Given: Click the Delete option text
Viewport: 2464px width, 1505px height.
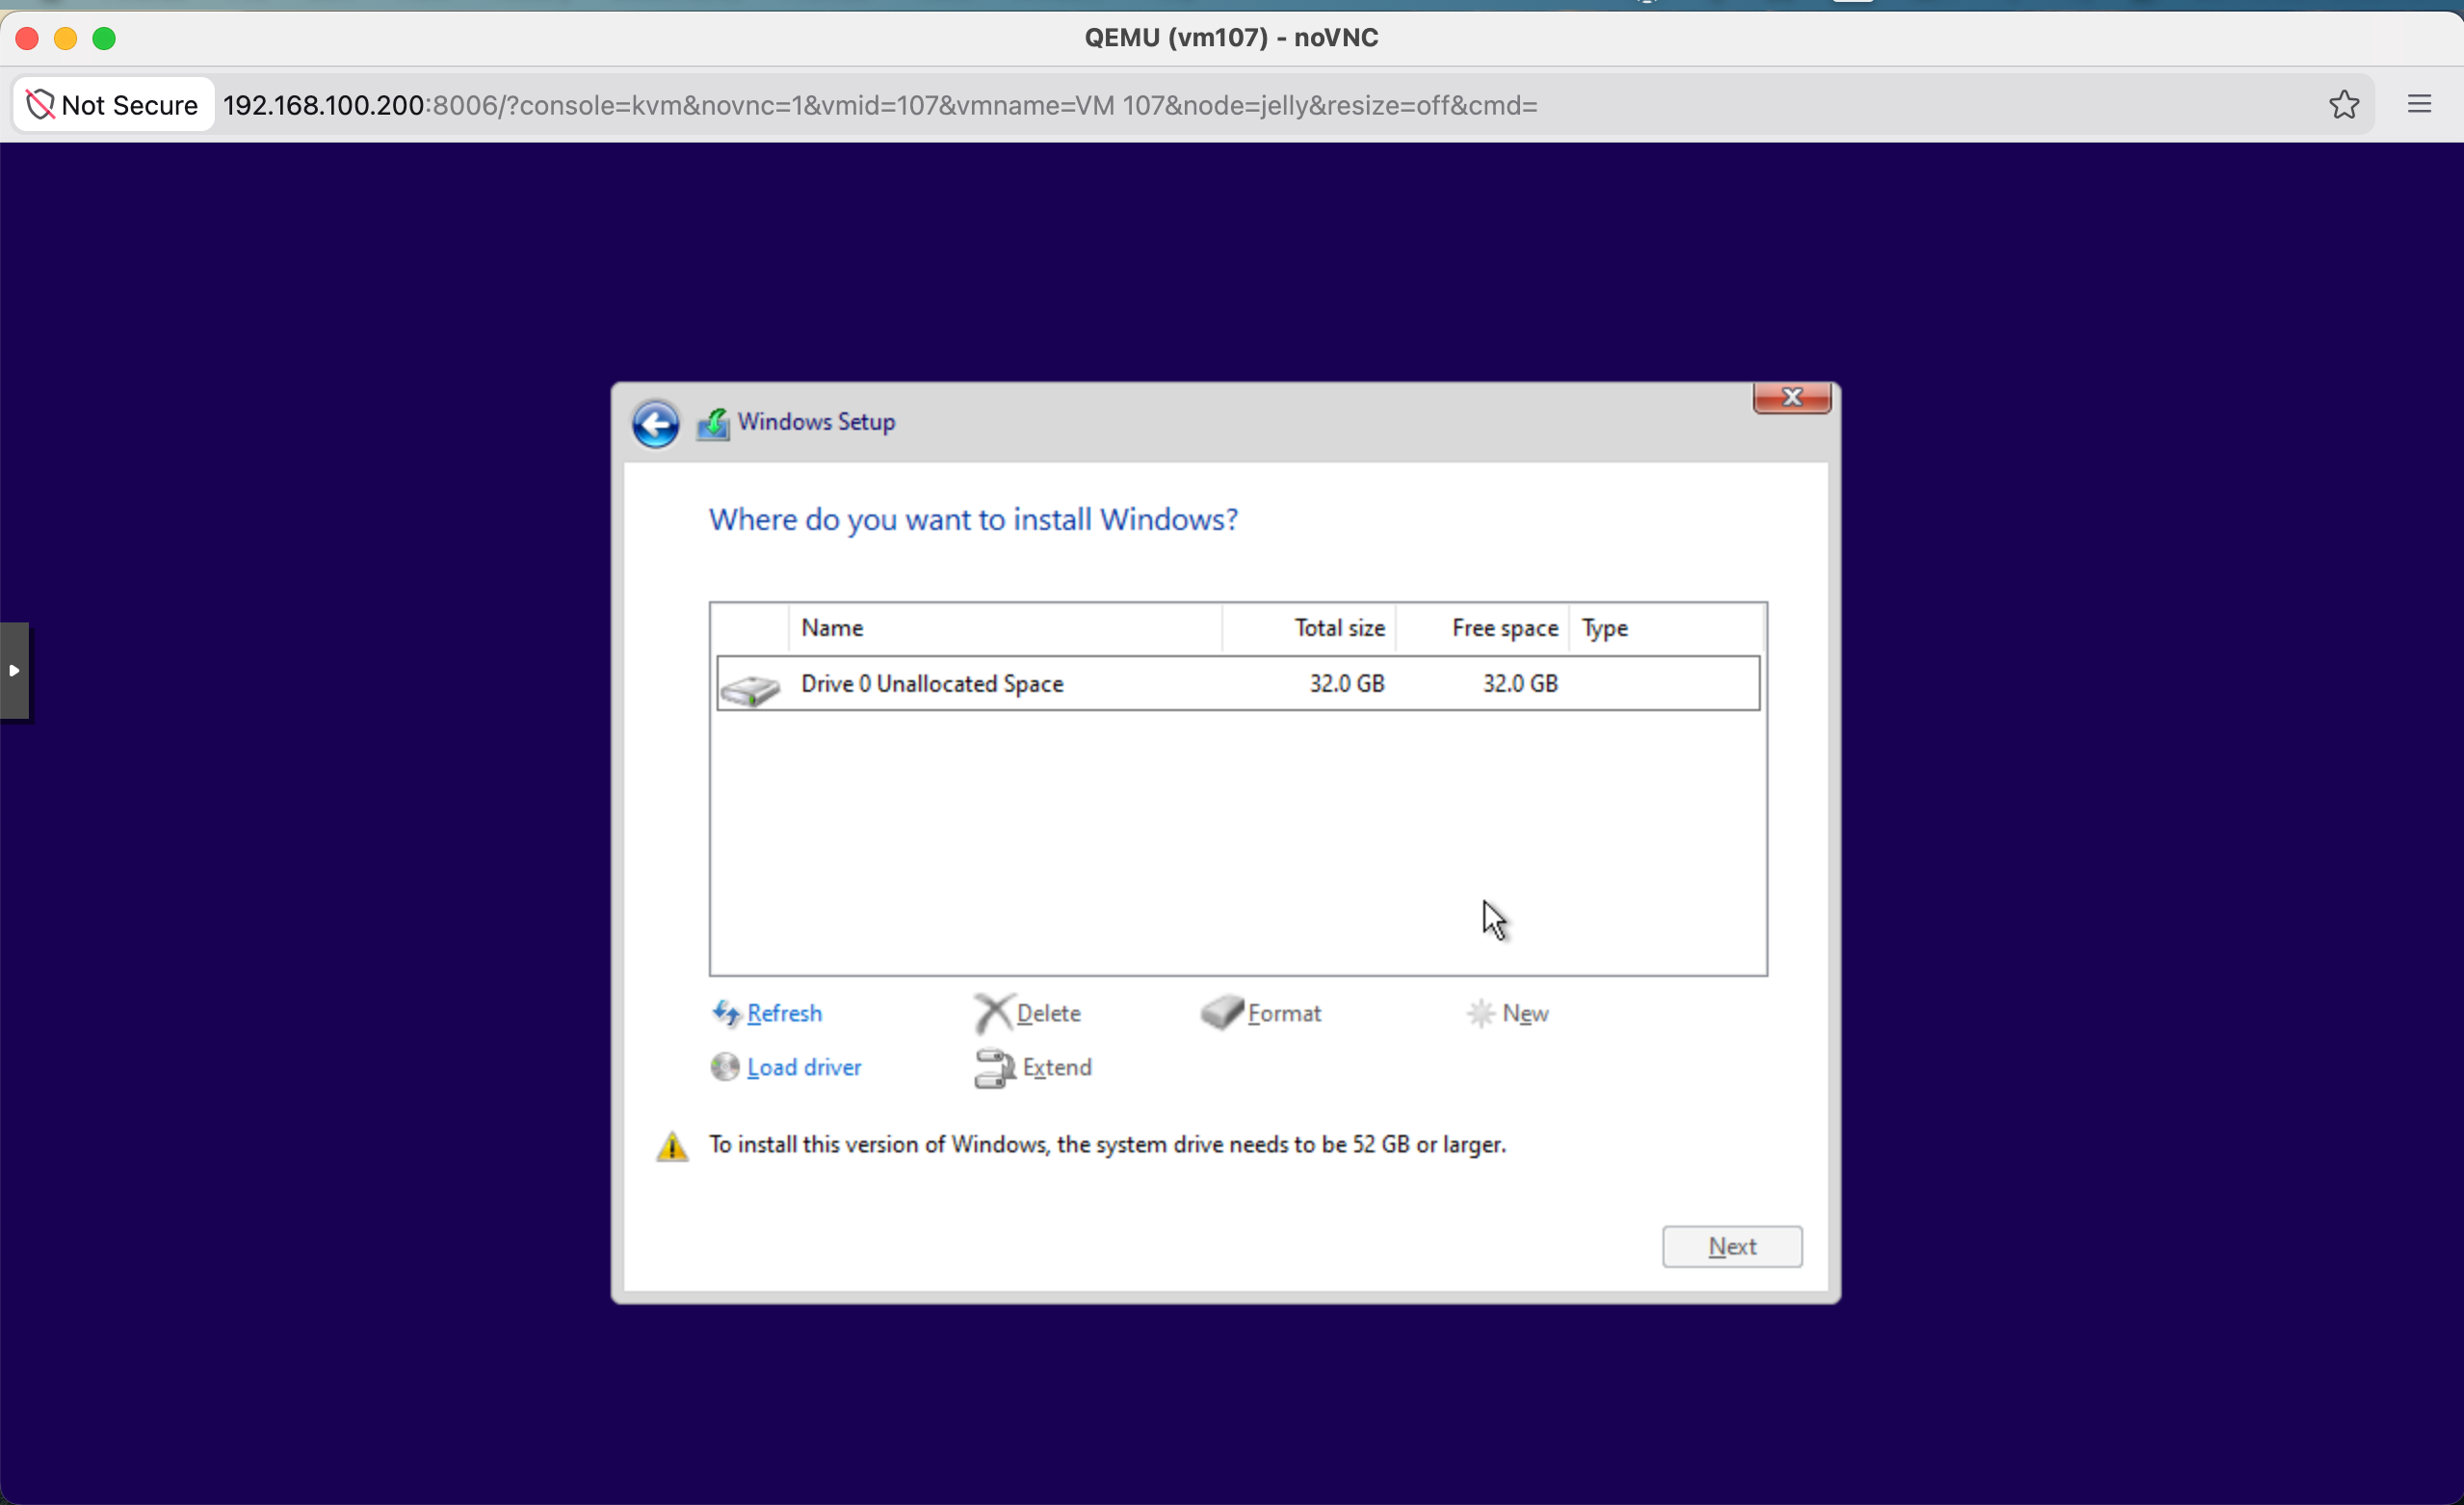Looking at the screenshot, I should click(x=1048, y=1013).
